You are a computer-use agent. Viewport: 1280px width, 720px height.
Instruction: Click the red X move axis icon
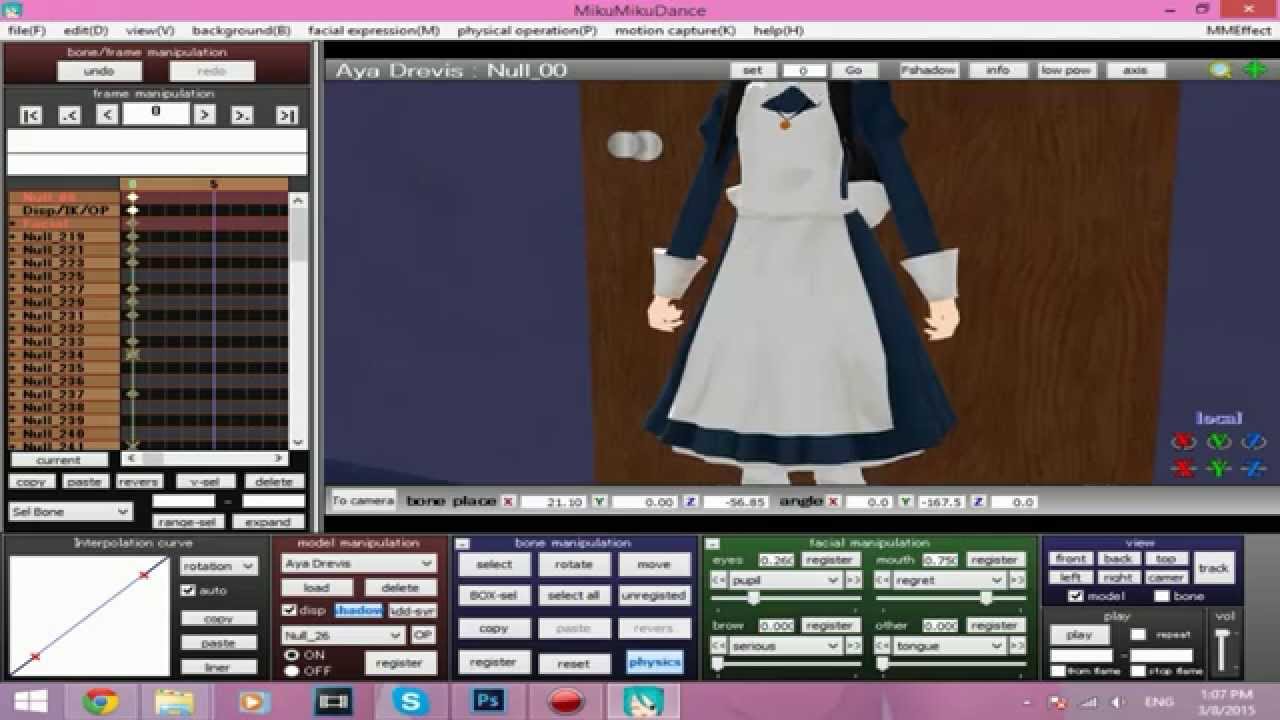[1183, 468]
